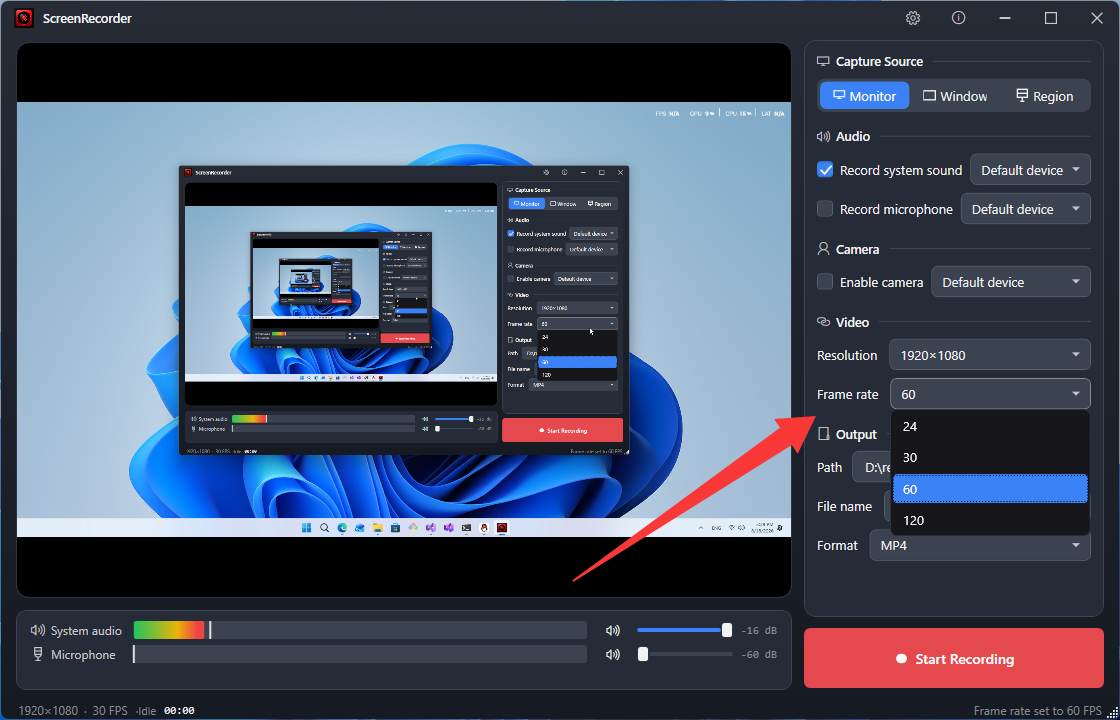Image resolution: width=1120 pixels, height=720 pixels.
Task: Collapse the Frame rate combo box
Action: tap(990, 394)
